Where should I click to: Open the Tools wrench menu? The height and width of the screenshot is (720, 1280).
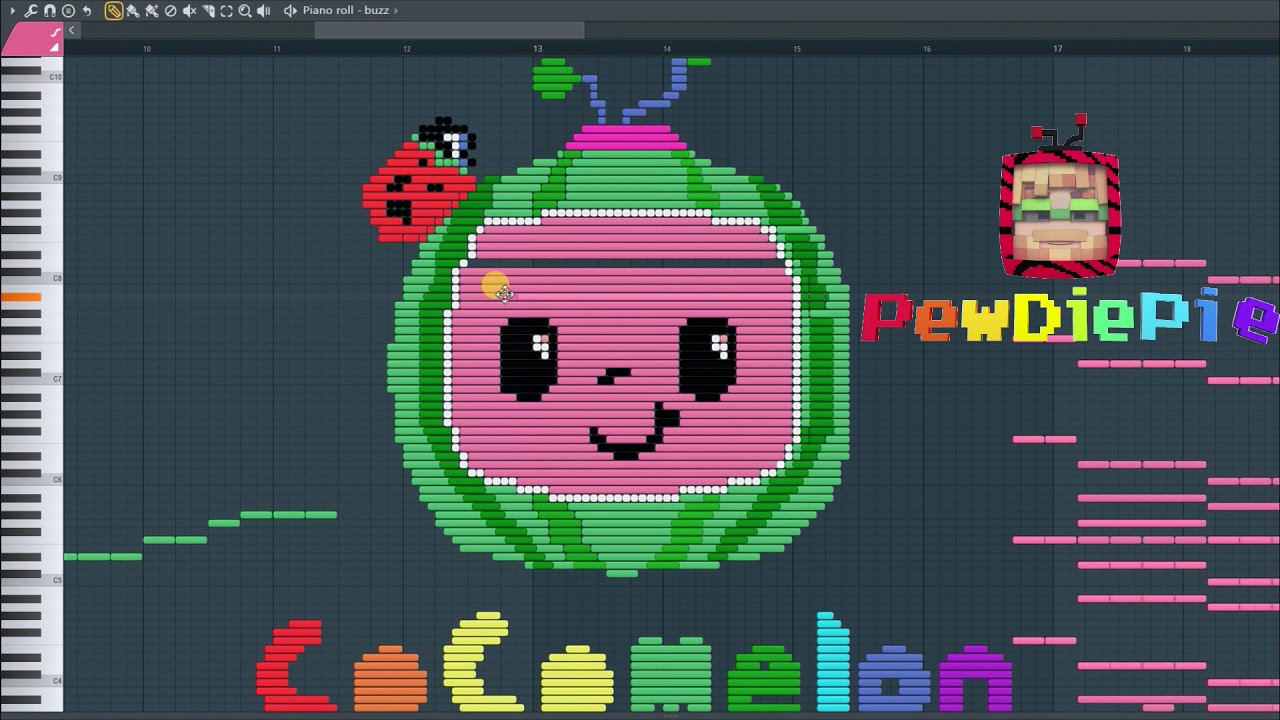pos(31,11)
